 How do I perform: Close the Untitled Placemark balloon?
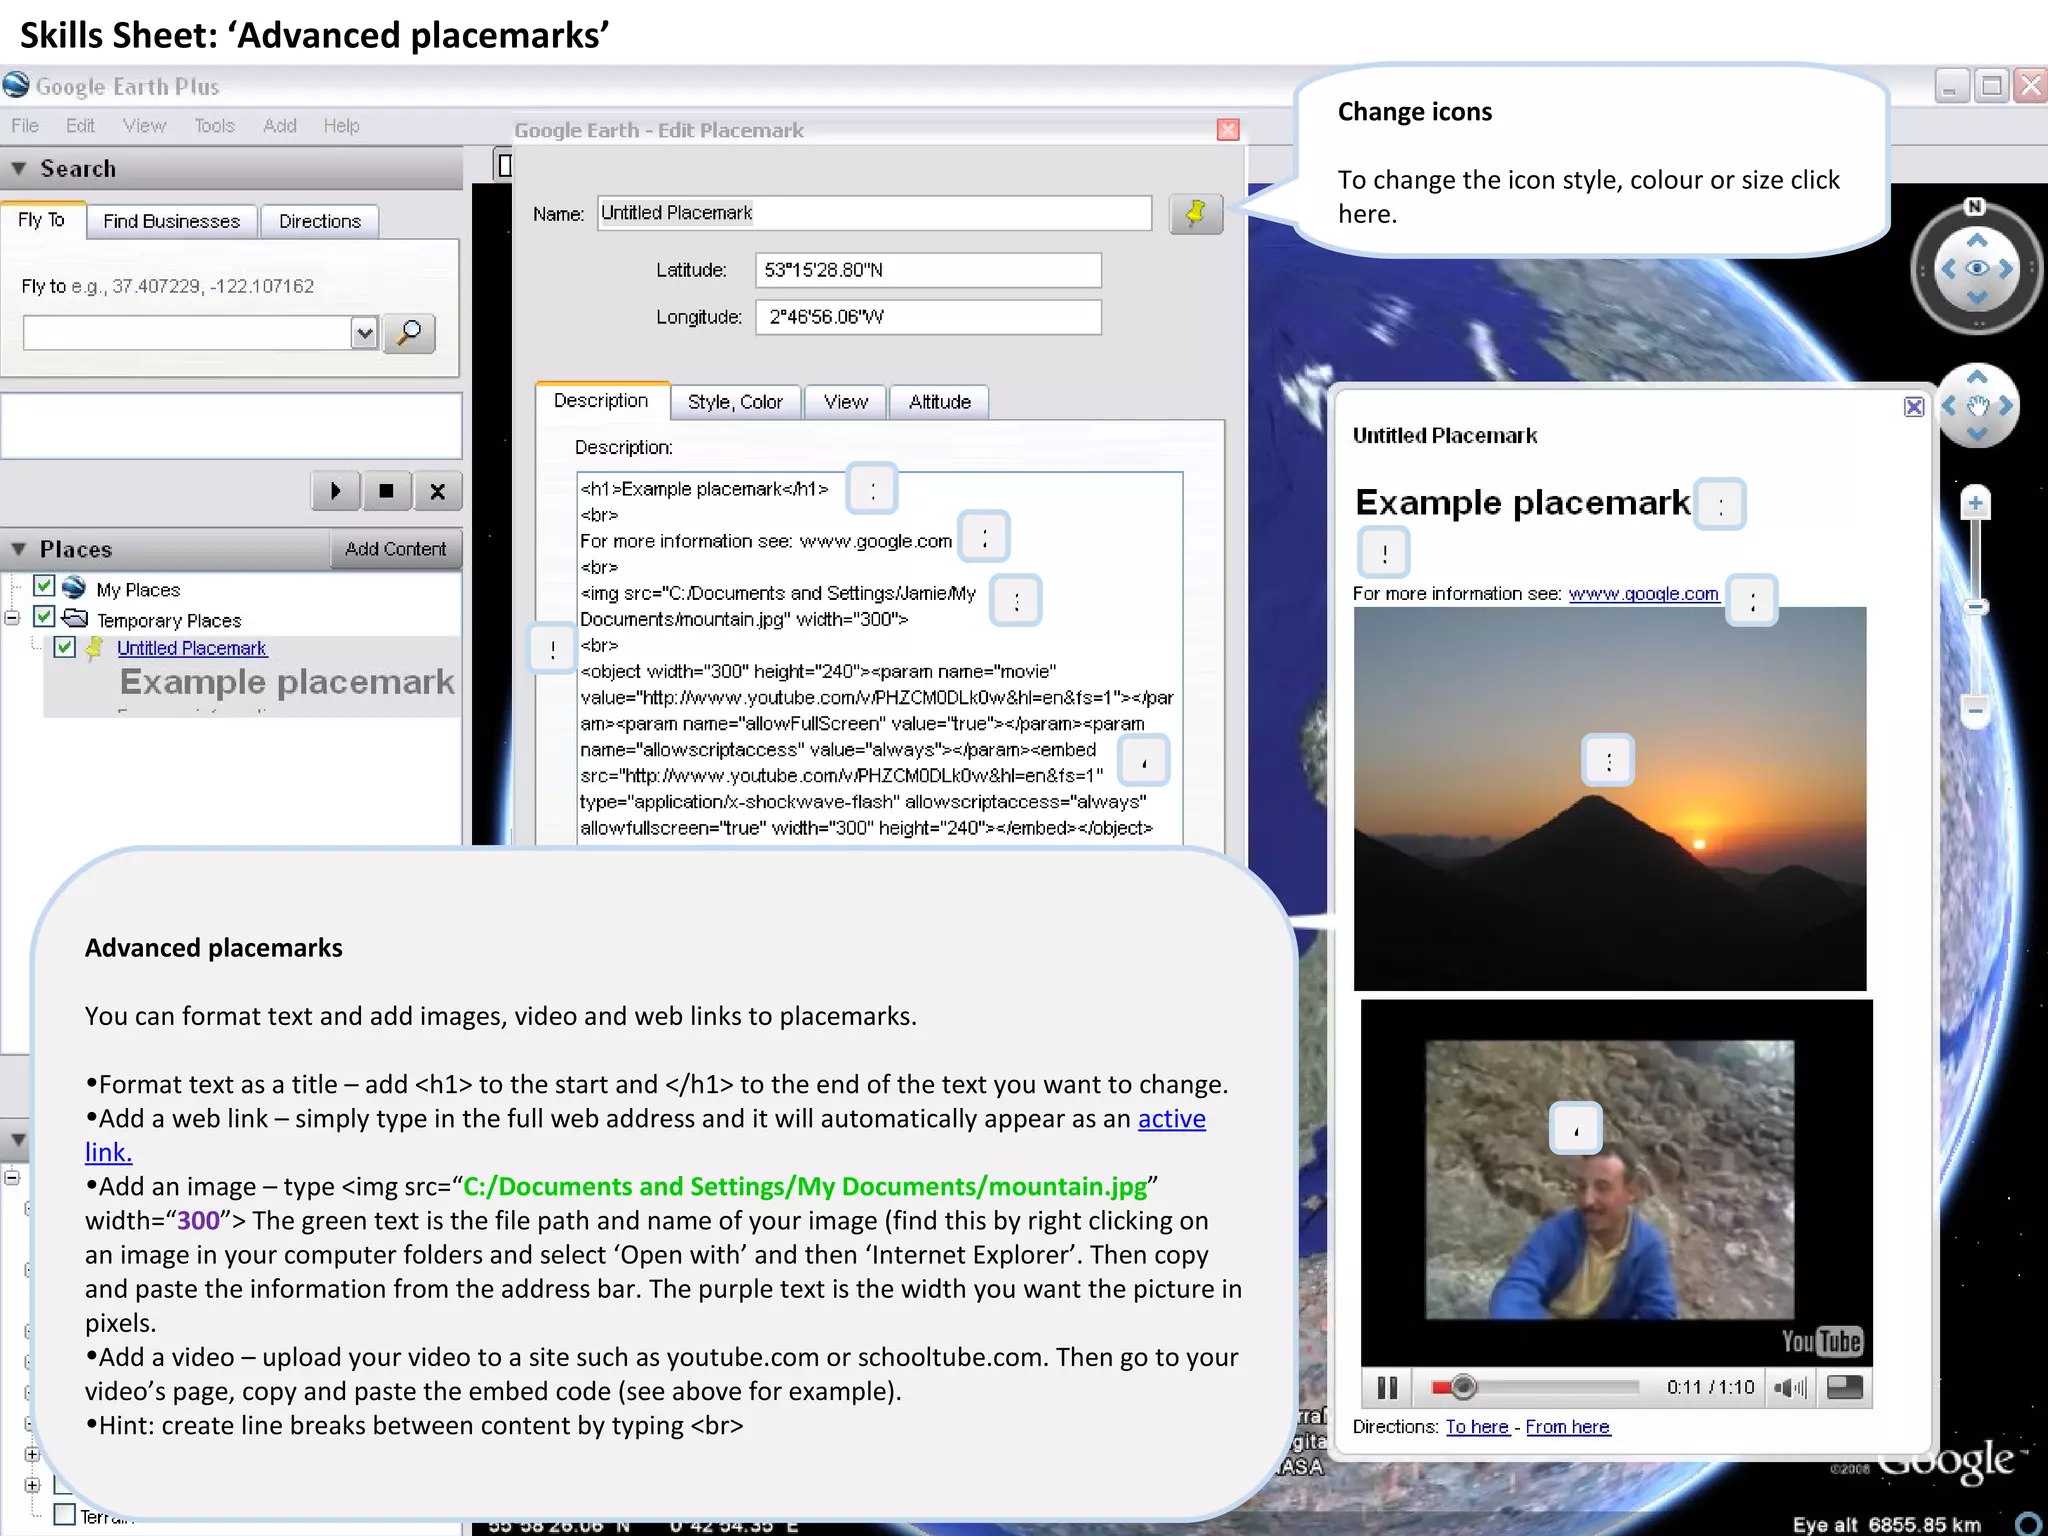1913,406
